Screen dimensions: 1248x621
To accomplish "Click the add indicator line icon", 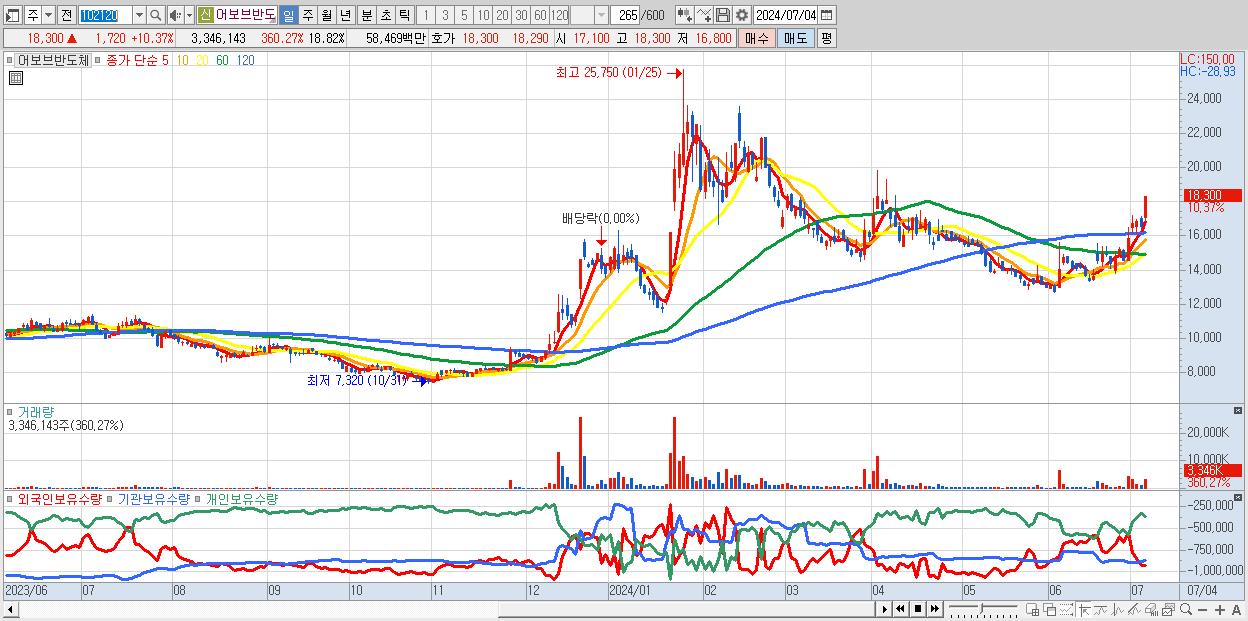I will [704, 16].
